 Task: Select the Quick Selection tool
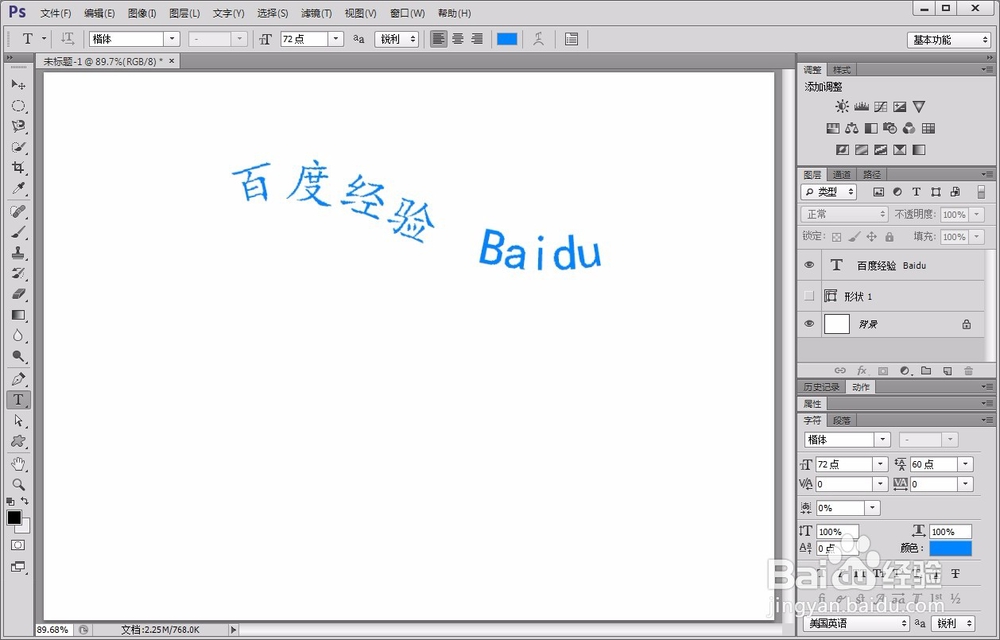click(x=18, y=147)
